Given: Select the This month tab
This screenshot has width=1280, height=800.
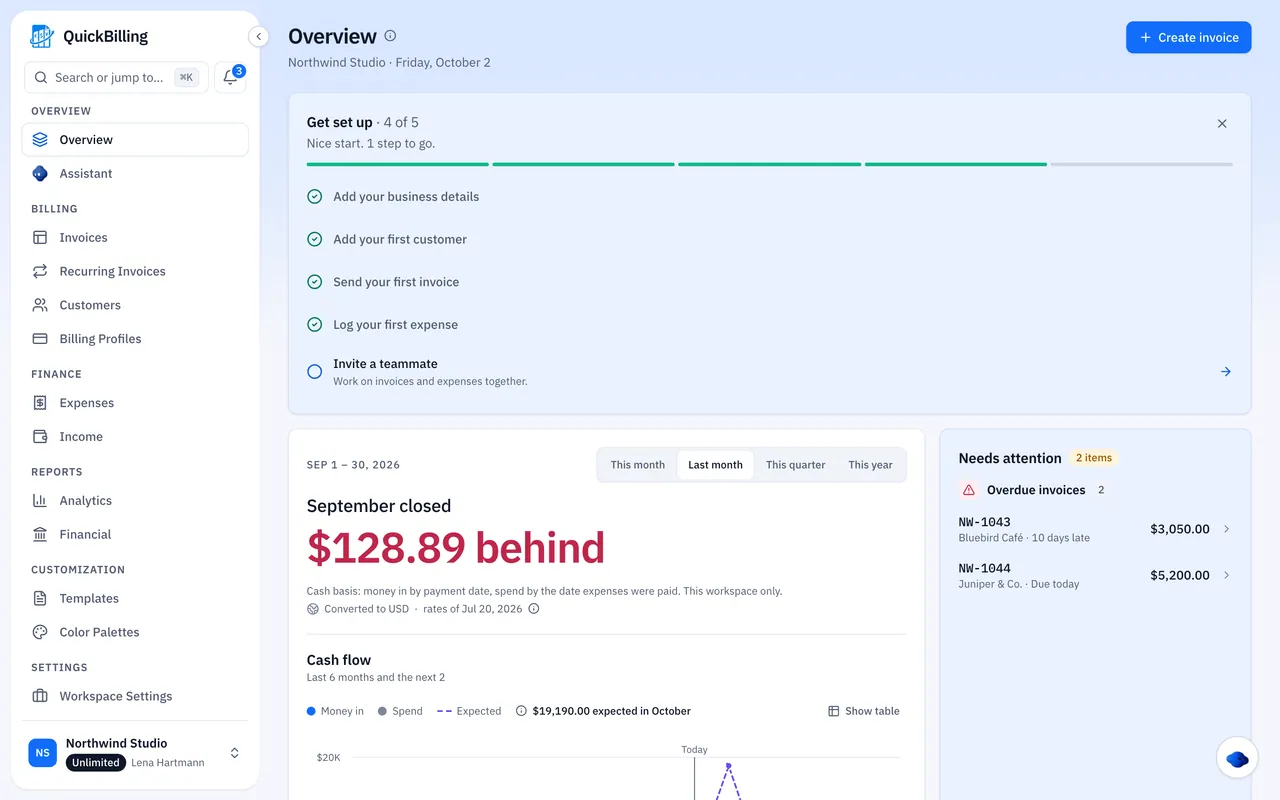Looking at the screenshot, I should coord(638,465).
